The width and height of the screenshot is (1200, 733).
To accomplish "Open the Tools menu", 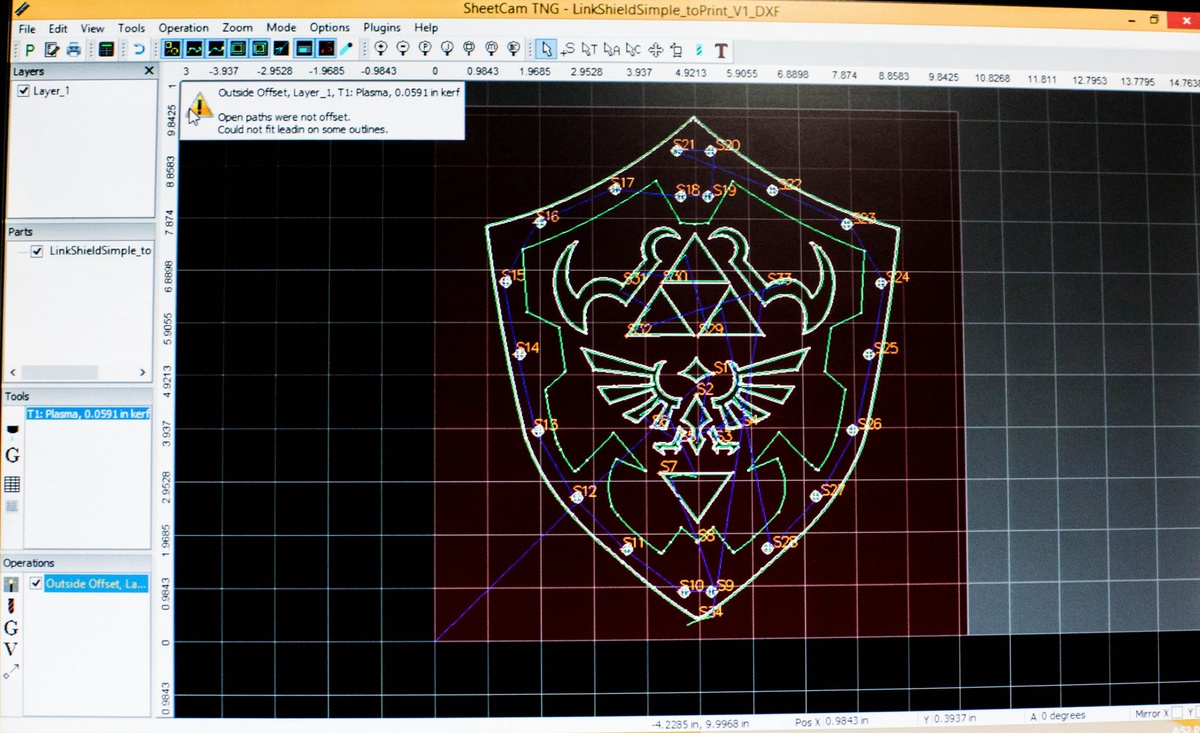I will point(131,28).
